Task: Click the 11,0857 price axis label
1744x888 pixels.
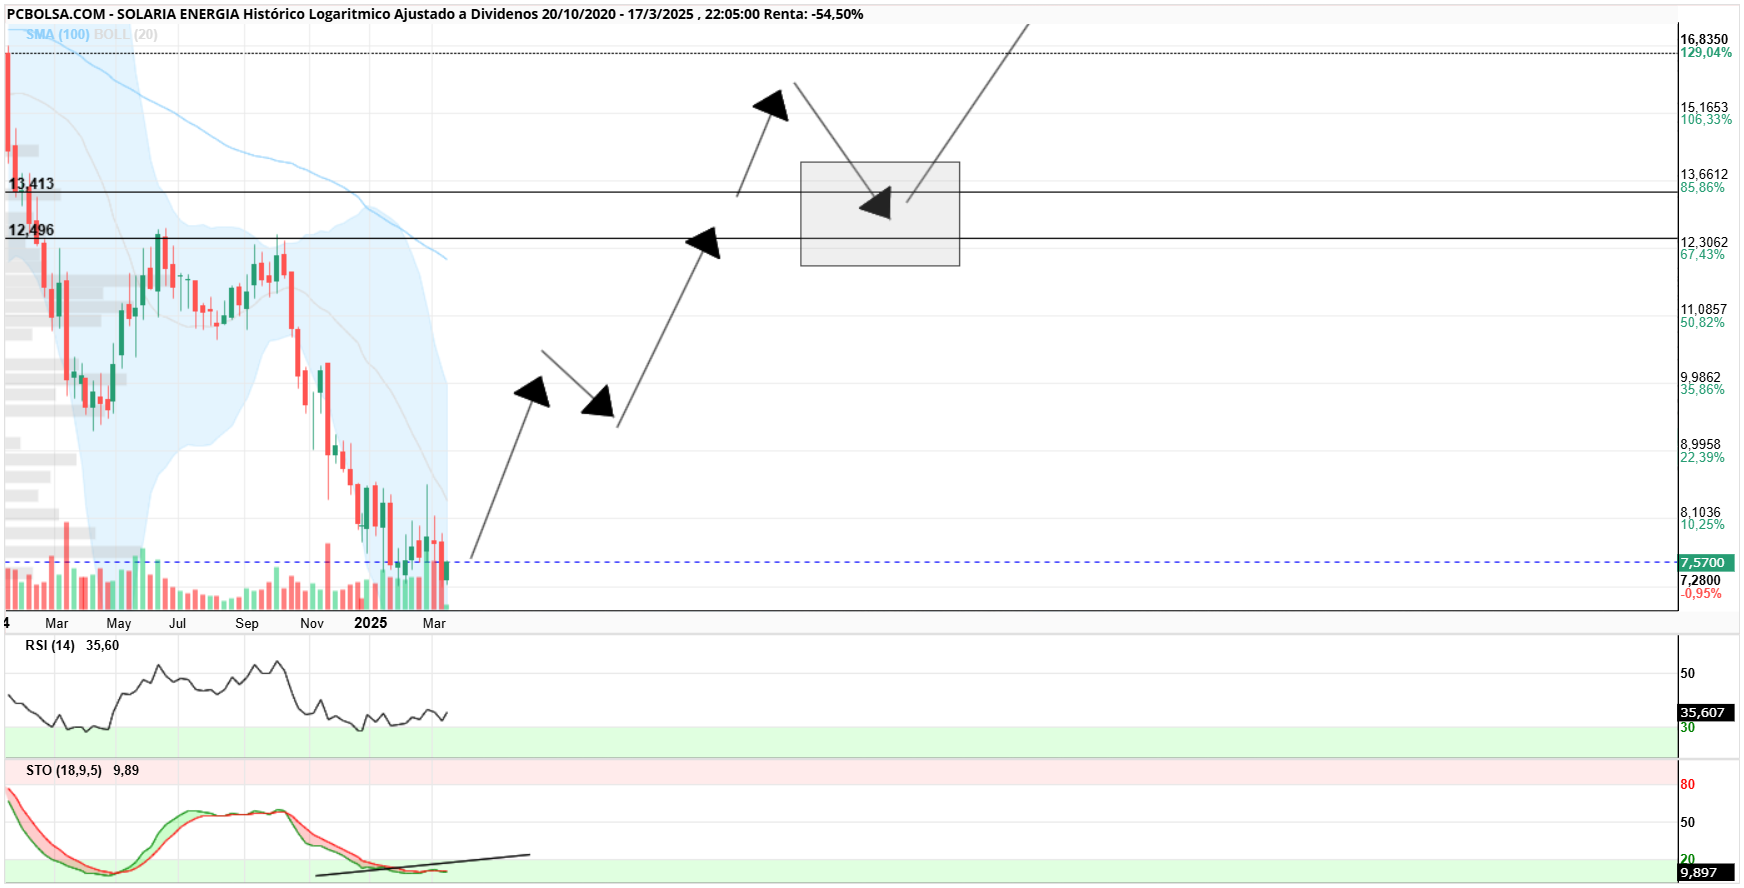Action: tap(1704, 309)
